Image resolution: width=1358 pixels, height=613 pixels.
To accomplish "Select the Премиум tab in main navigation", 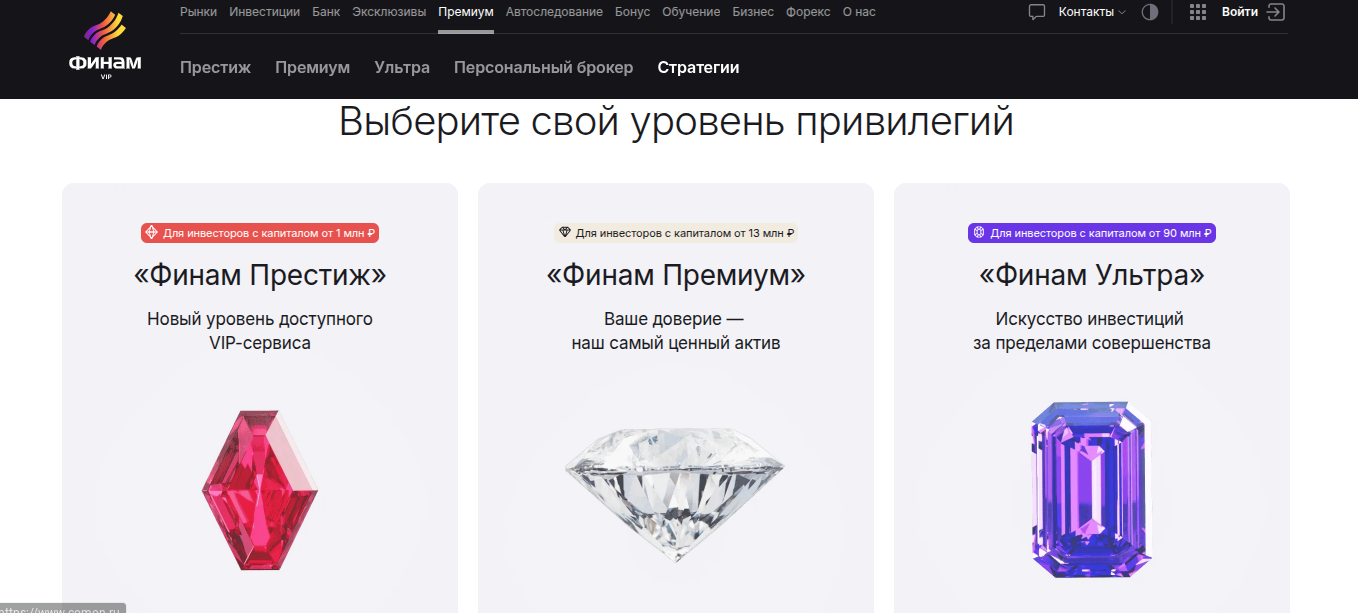I will pos(465,11).
